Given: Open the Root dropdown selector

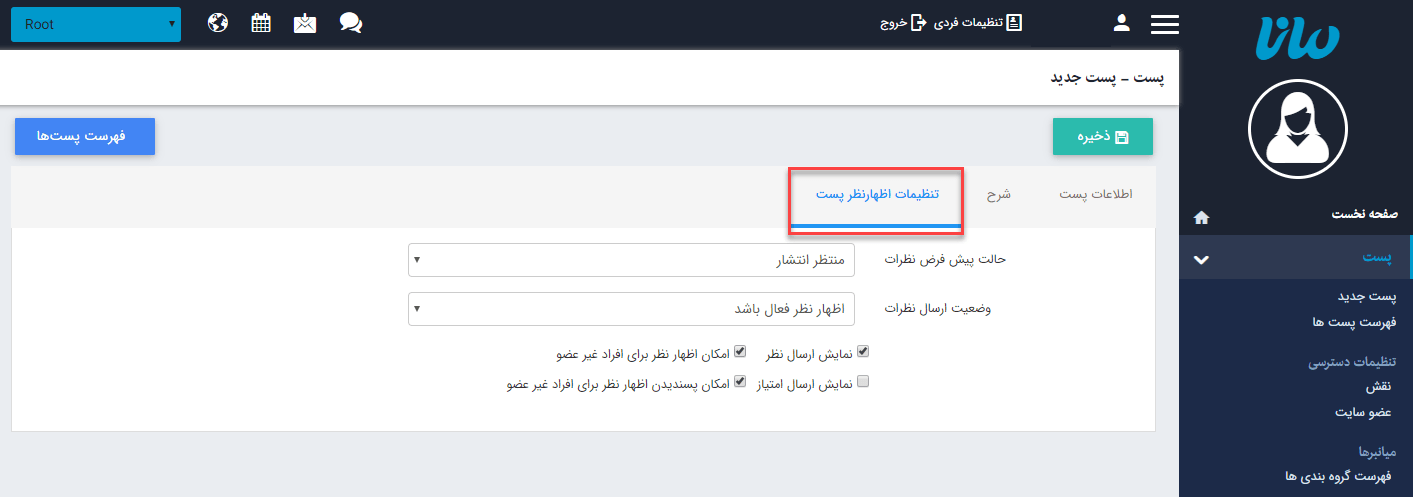Looking at the screenshot, I should 96,24.
